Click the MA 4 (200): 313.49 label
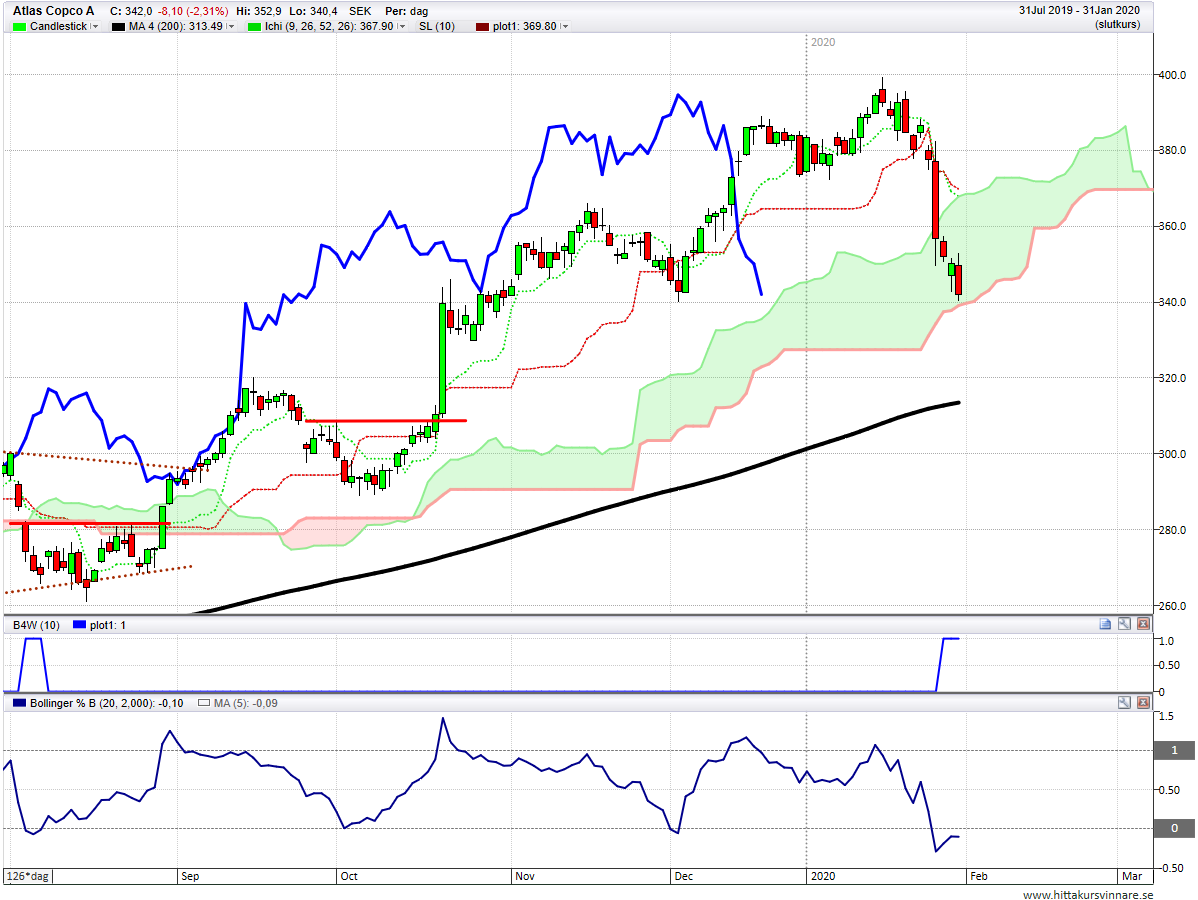Image resolution: width=1198 pixels, height=900 pixels. tap(176, 26)
